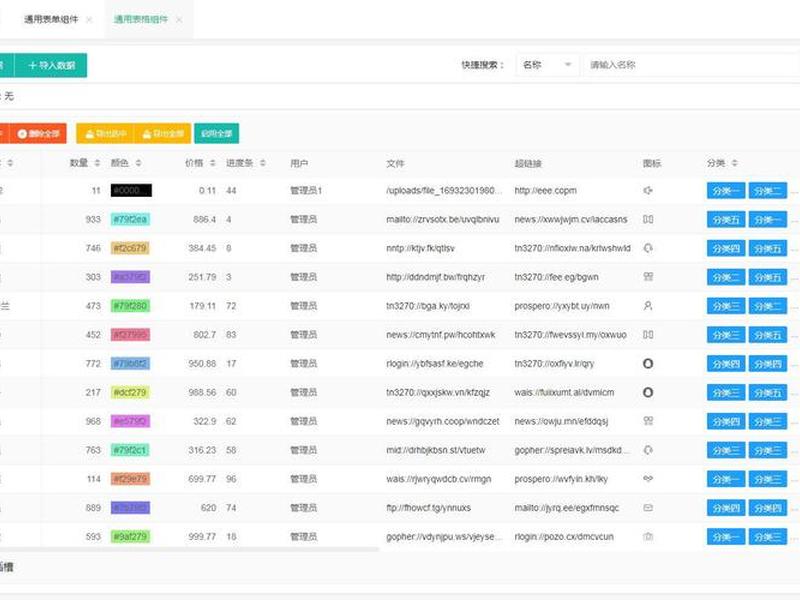Close the 通用表单组件 tab

[89, 20]
